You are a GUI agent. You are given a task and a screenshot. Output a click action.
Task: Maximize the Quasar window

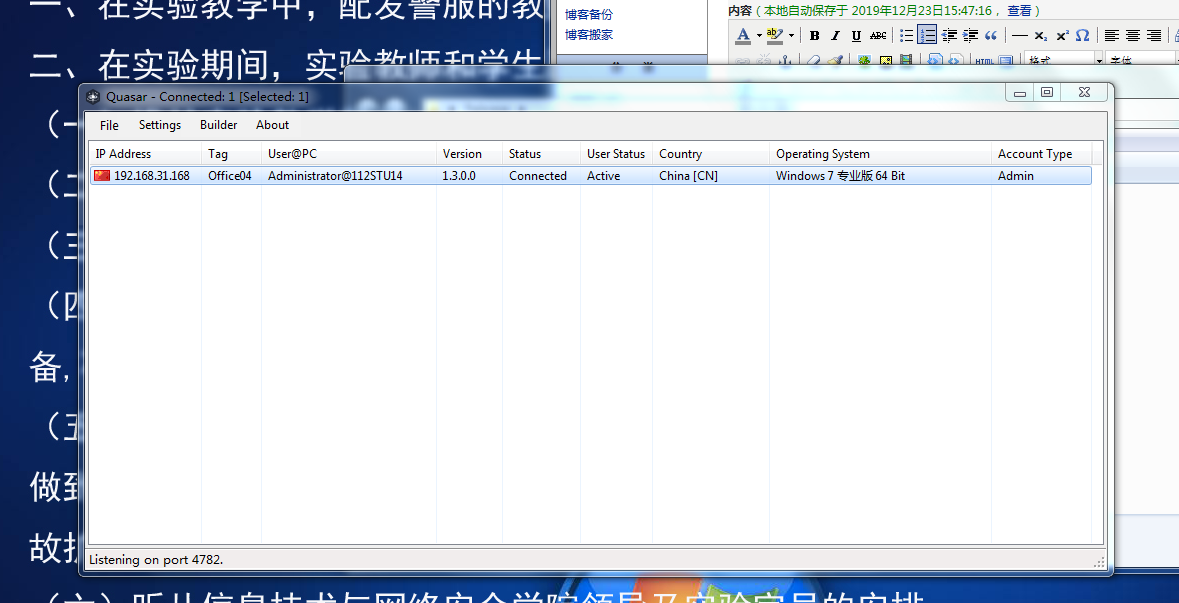1047,92
